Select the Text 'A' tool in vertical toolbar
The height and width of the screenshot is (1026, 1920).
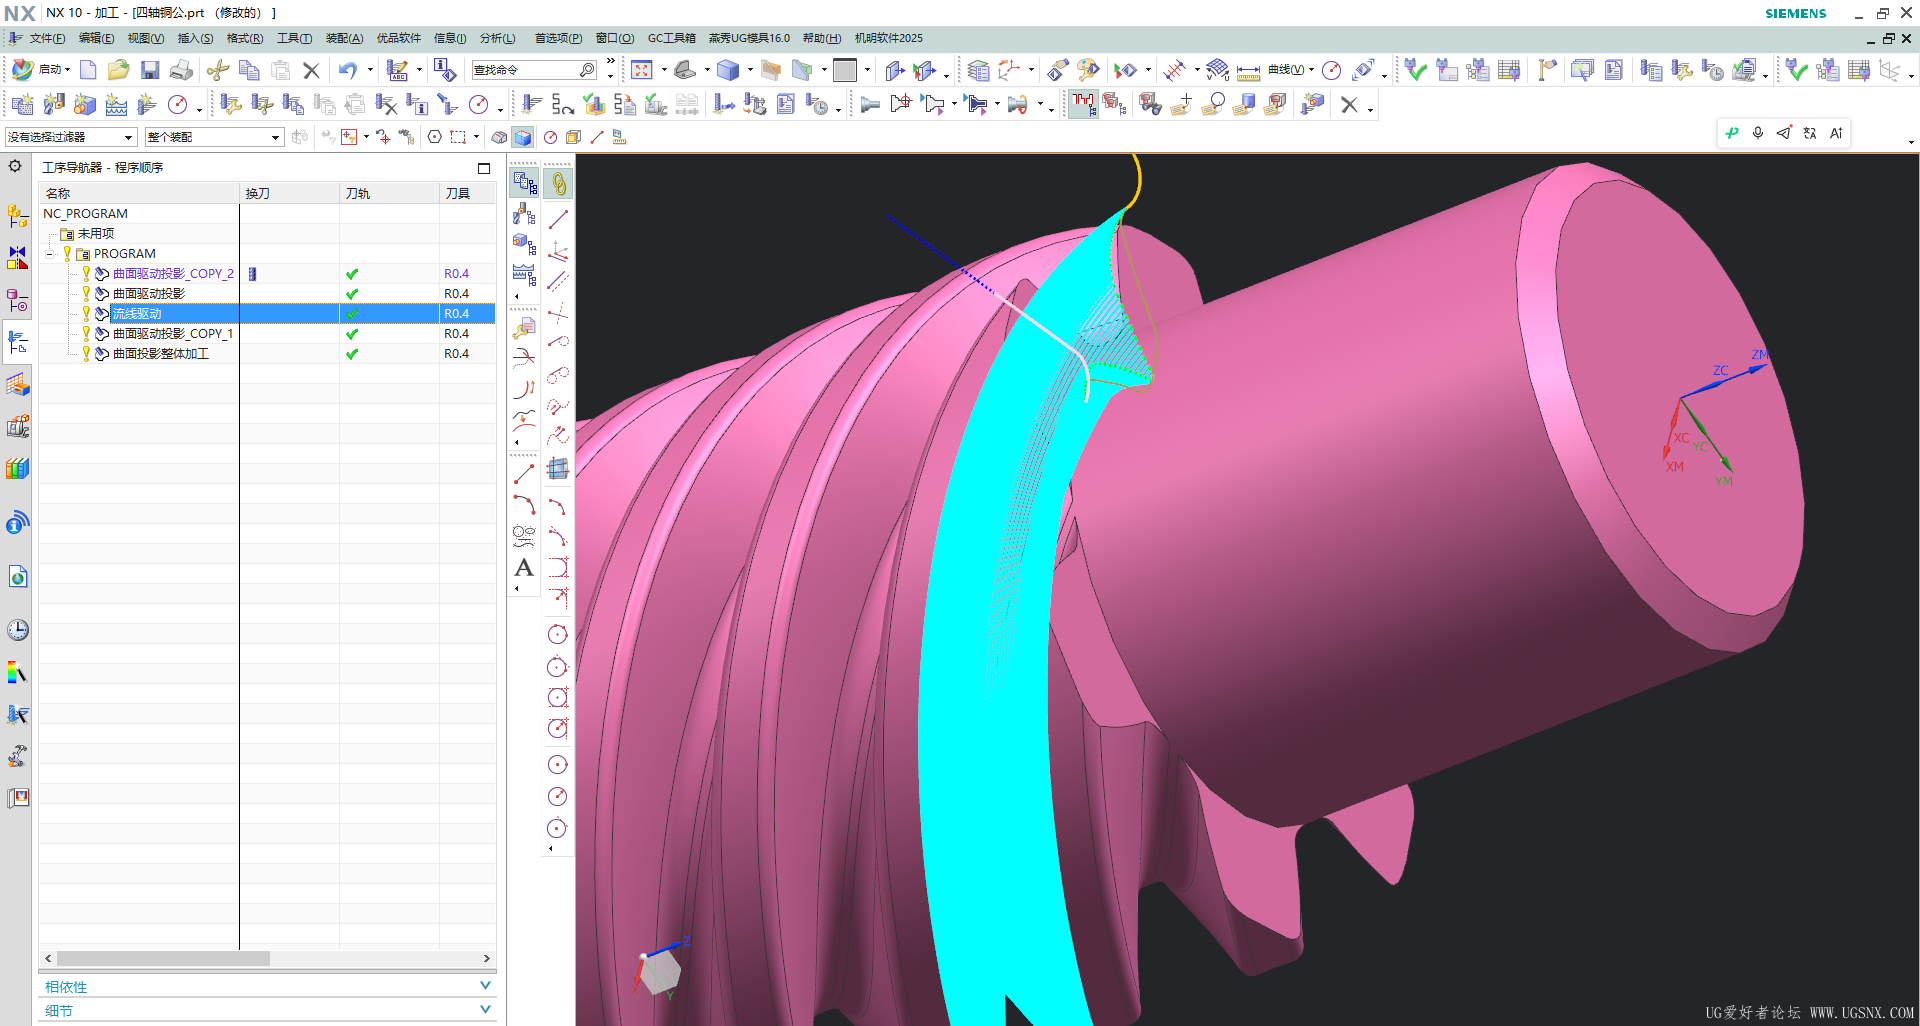tap(524, 568)
